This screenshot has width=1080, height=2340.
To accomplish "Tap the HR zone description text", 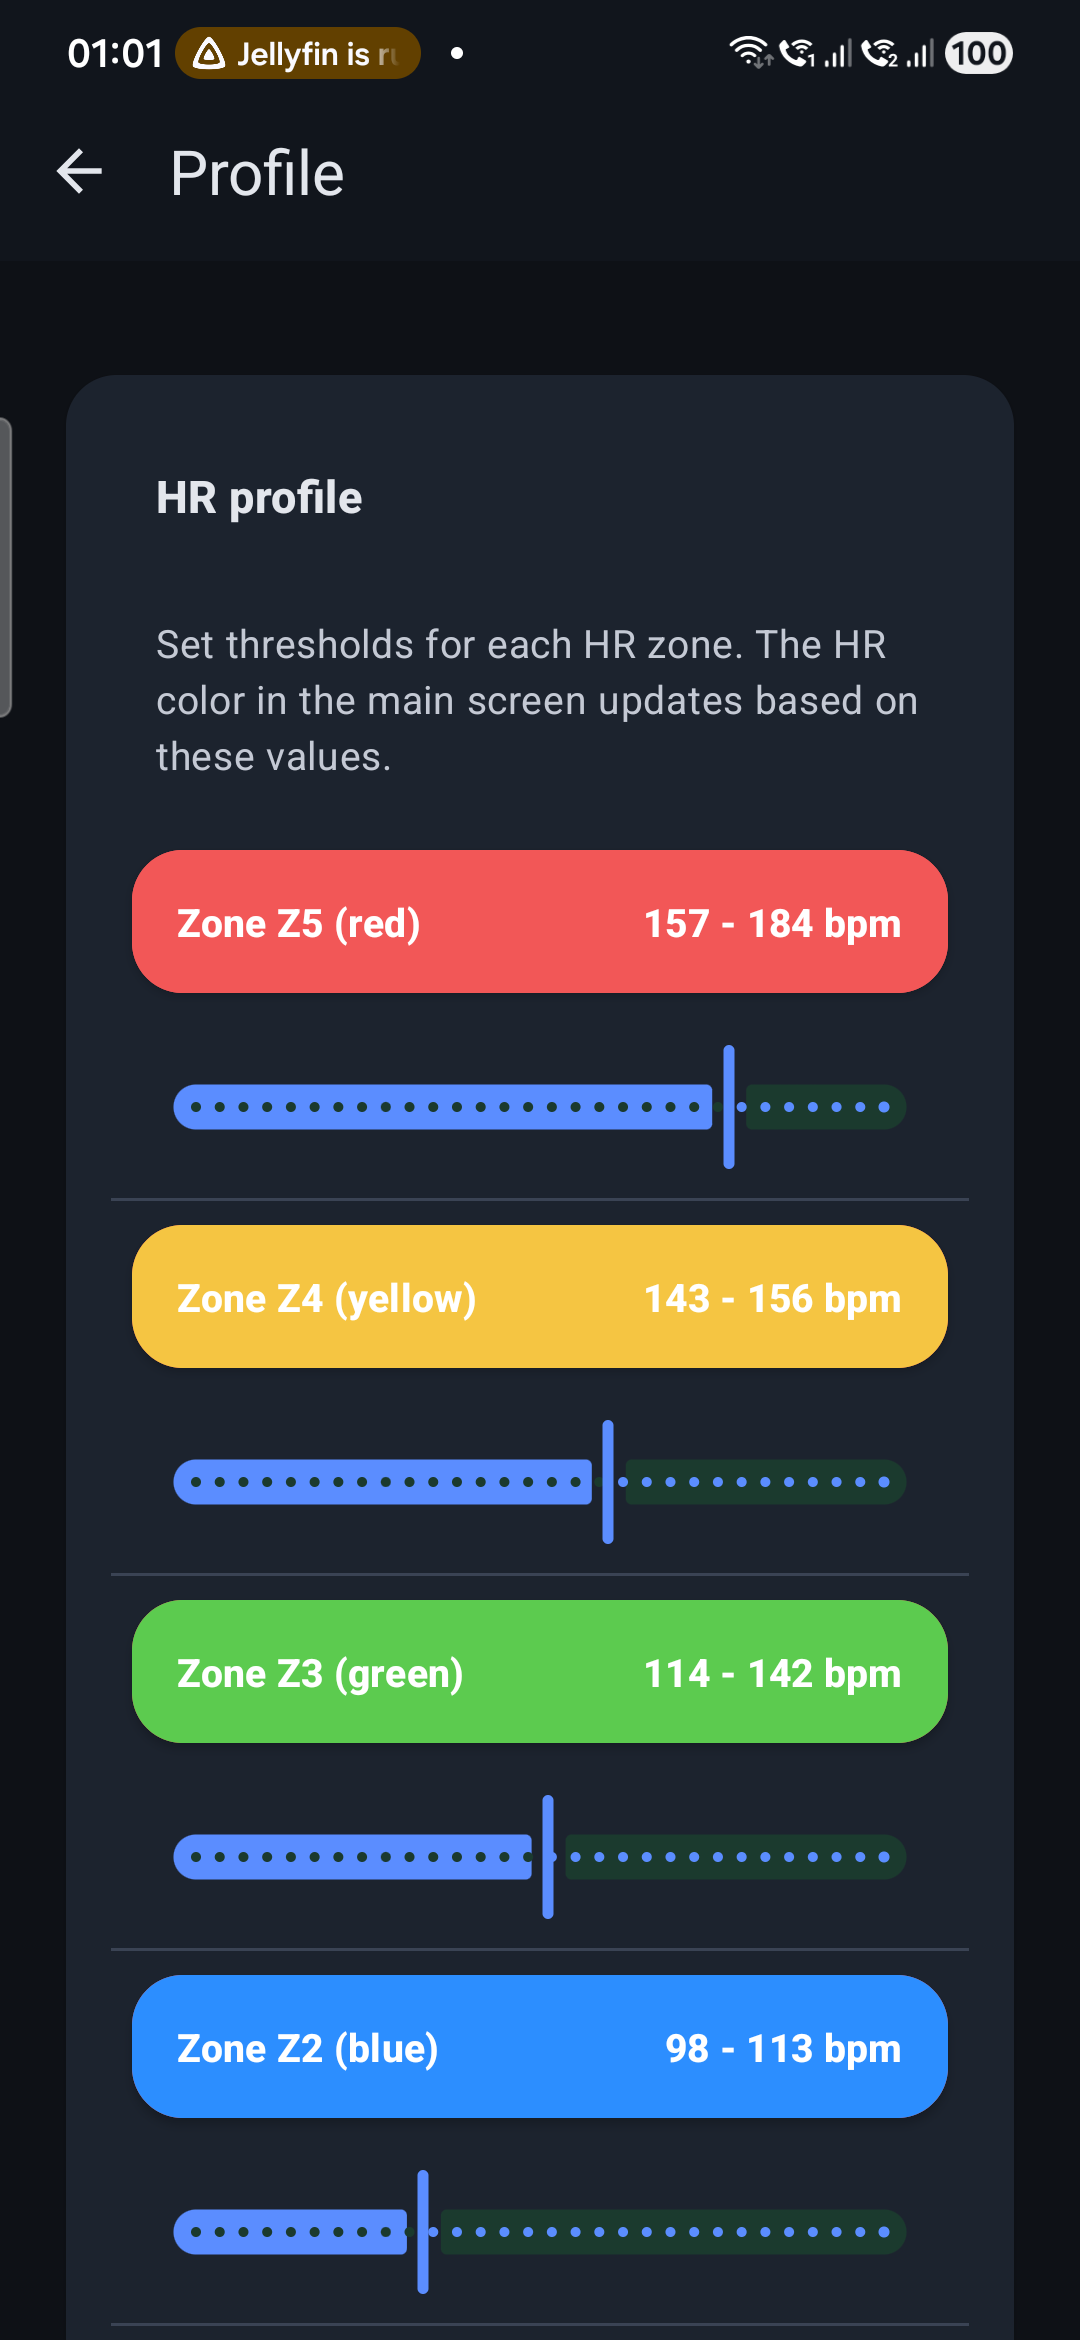I will click(x=536, y=699).
